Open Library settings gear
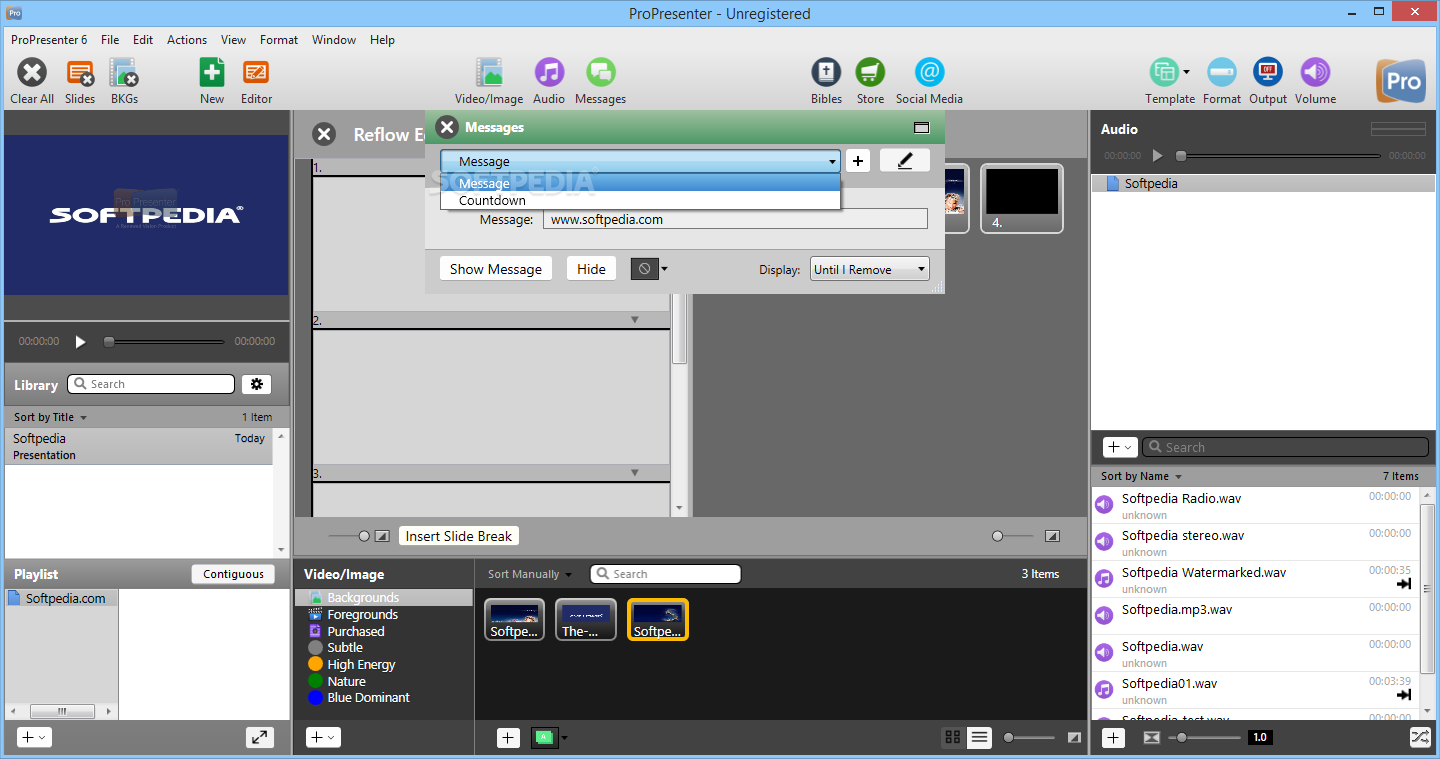This screenshot has height=759, width=1440. [257, 384]
